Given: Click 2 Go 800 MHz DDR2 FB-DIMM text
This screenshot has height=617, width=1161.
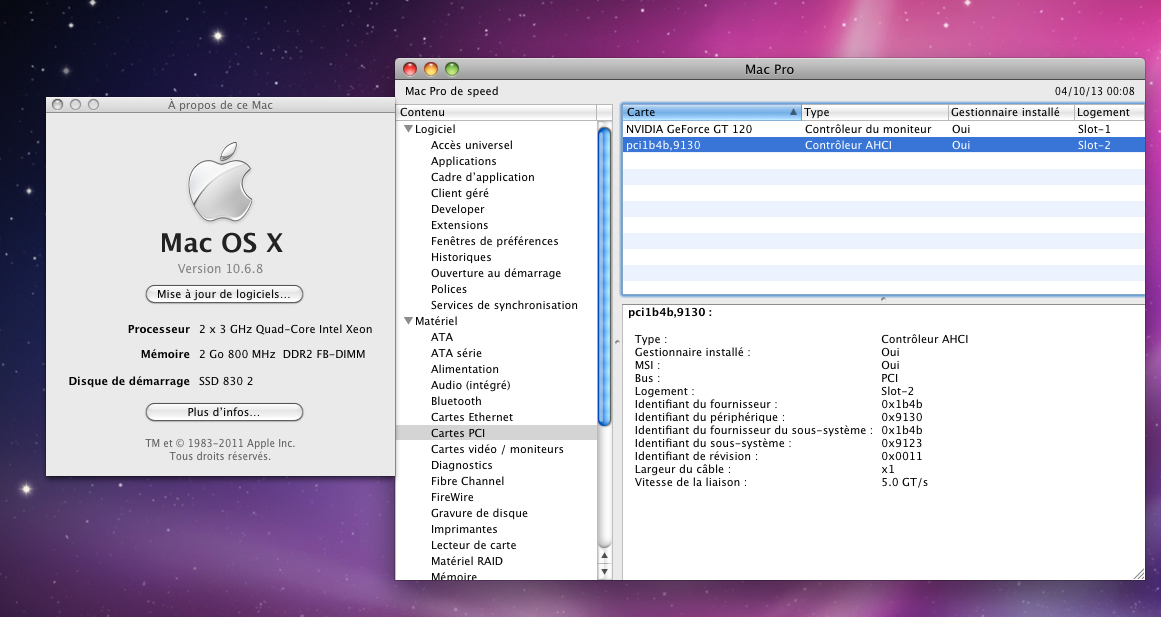Looking at the screenshot, I should 282,354.
